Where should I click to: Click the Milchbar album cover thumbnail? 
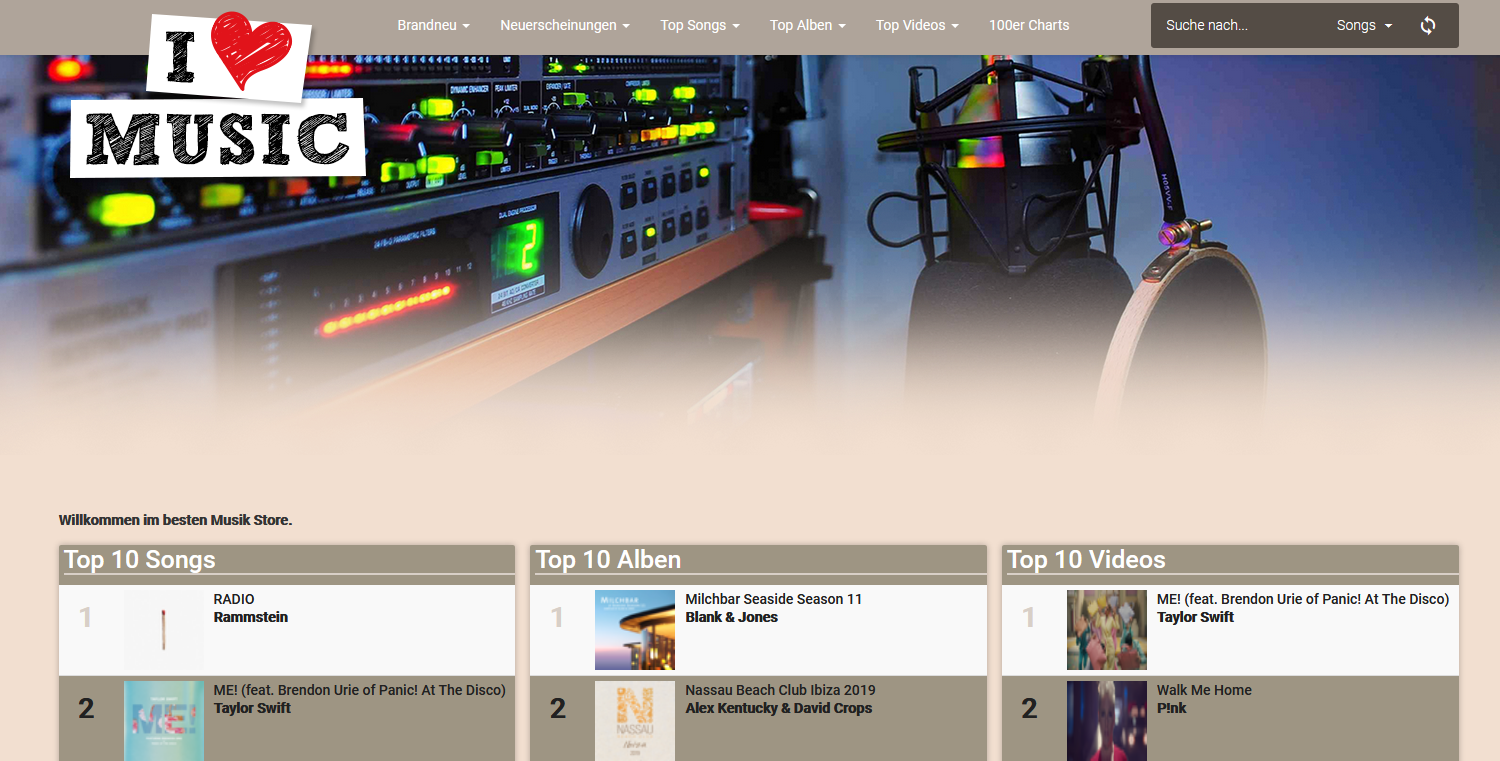635,629
